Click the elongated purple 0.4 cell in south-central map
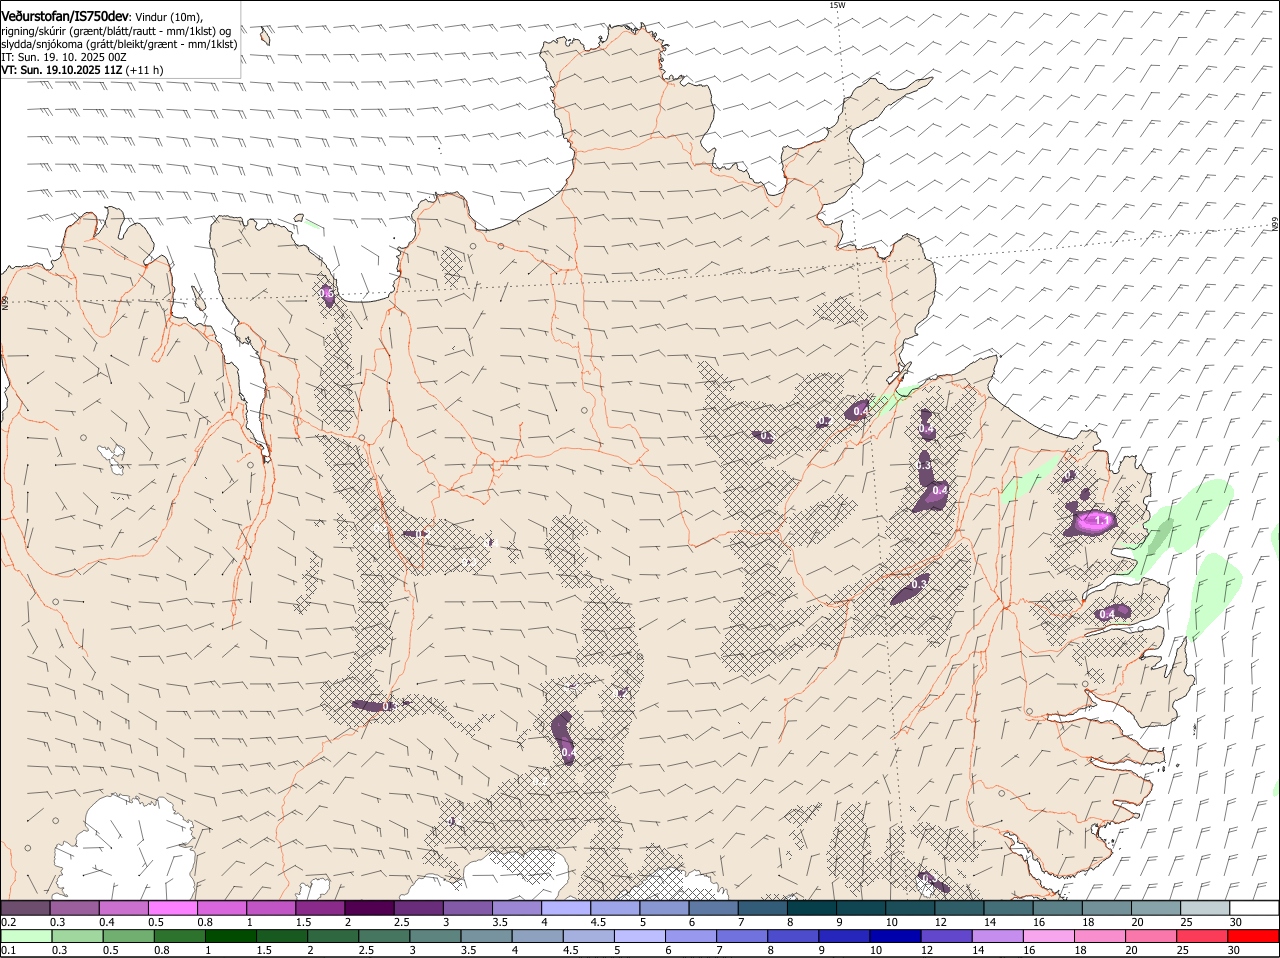The height and width of the screenshot is (958, 1280). (x=564, y=738)
